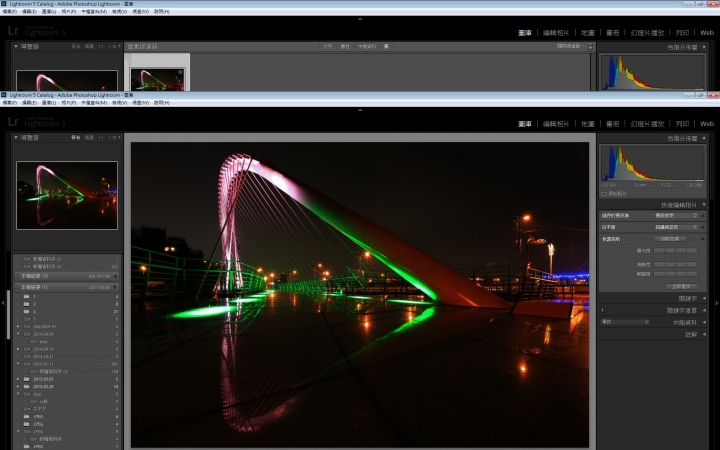The width and height of the screenshot is (720, 450).
Task: Collapse the top module panel in front window
Action: (360, 110)
